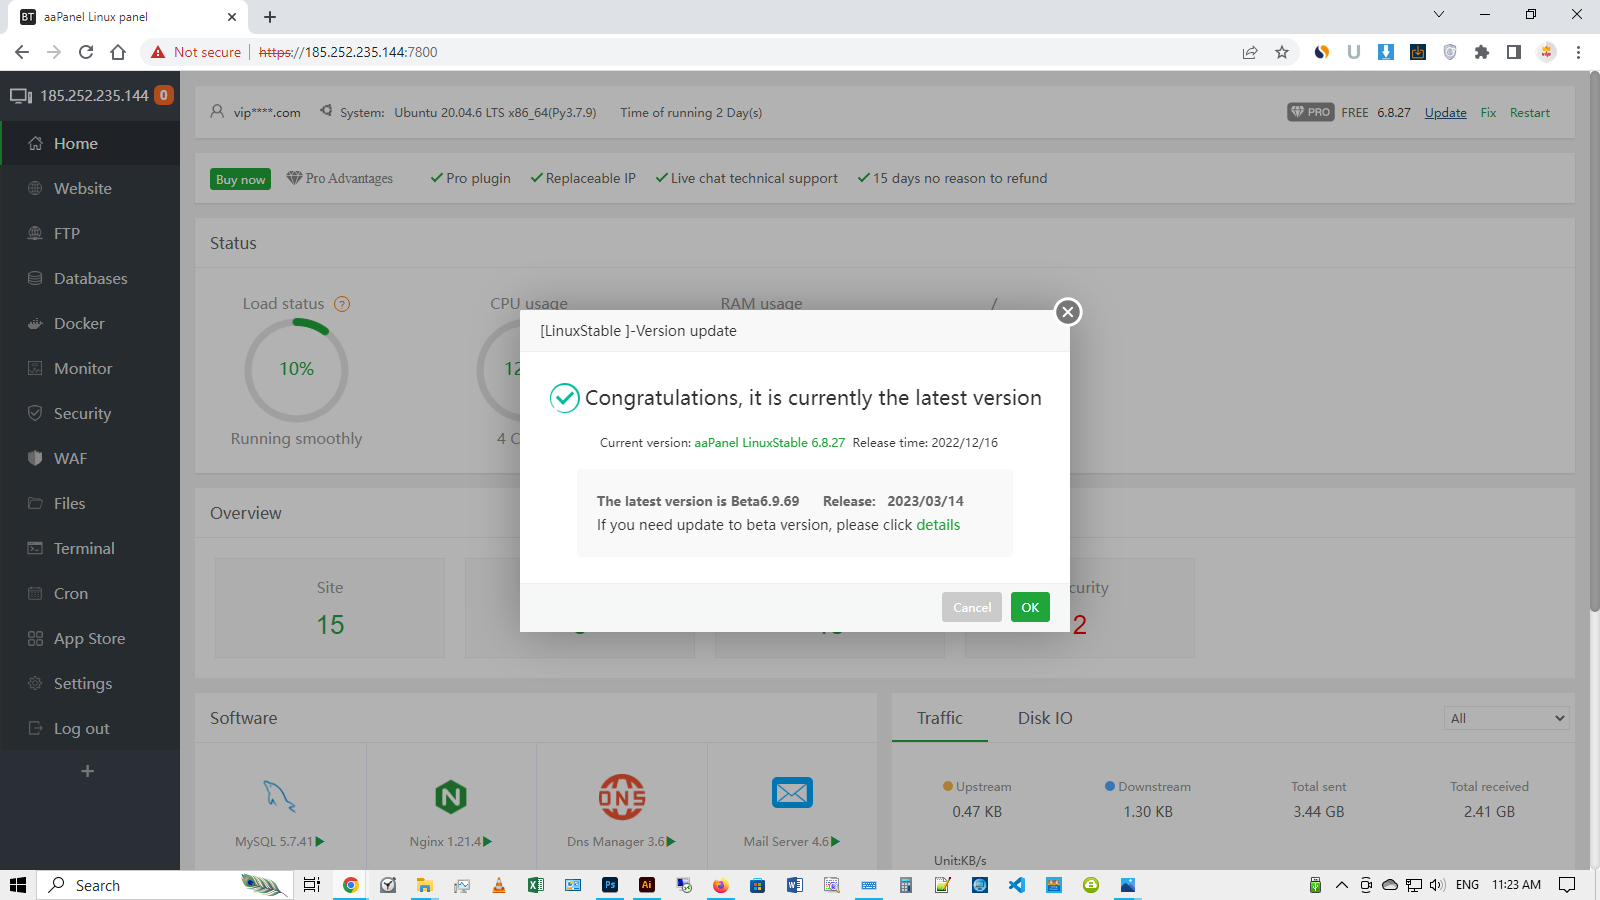Click the Dns Manager 3.6 icon
1600x900 pixels.
pos(621,796)
